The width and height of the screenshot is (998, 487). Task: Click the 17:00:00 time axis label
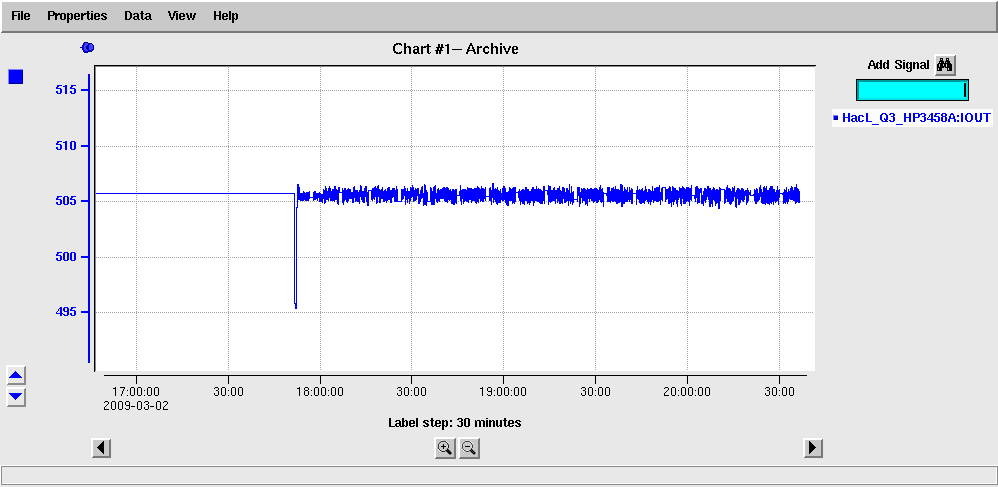point(136,392)
